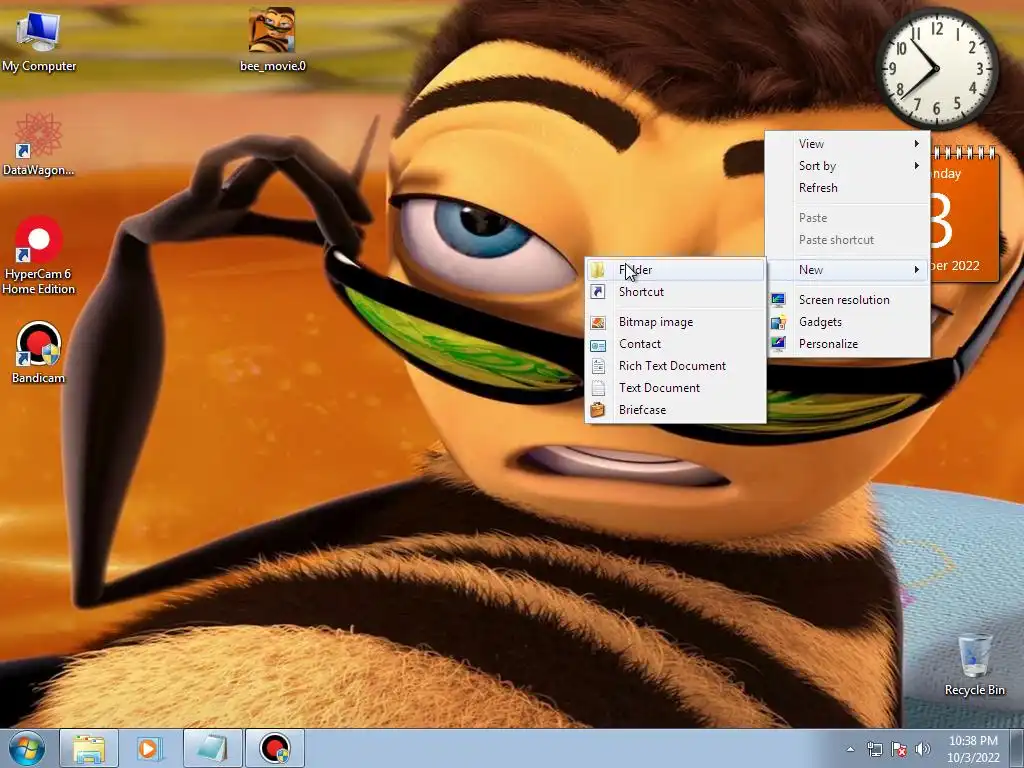Click the network tray icon
The height and width of the screenshot is (768, 1024).
(x=874, y=749)
